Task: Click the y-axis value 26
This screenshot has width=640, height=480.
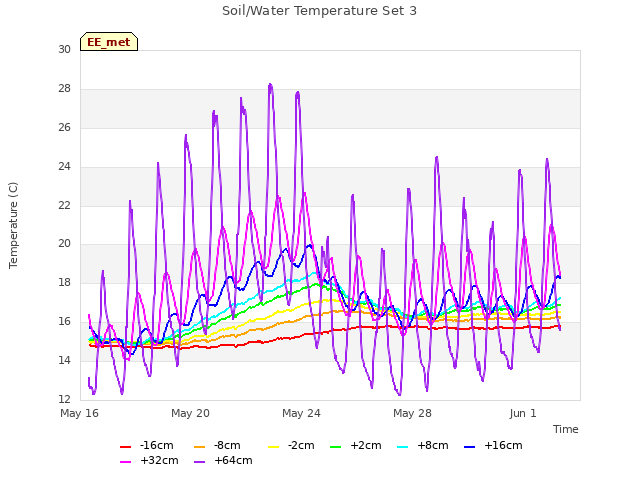Action: [64, 127]
